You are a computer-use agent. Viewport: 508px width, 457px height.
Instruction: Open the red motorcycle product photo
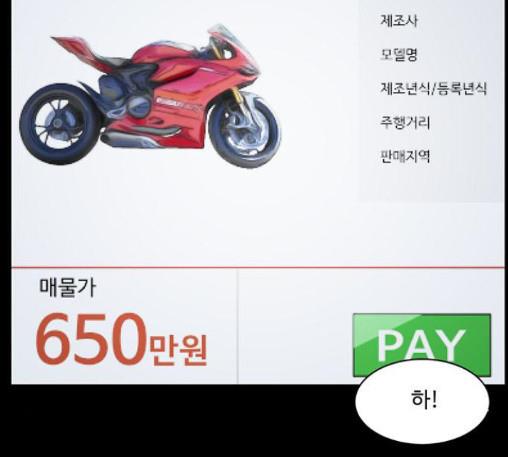coord(150,96)
